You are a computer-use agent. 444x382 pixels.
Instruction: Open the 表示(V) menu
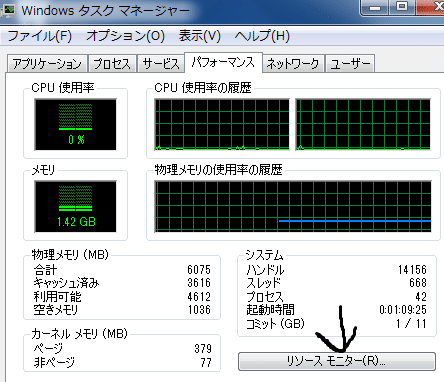pos(199,36)
